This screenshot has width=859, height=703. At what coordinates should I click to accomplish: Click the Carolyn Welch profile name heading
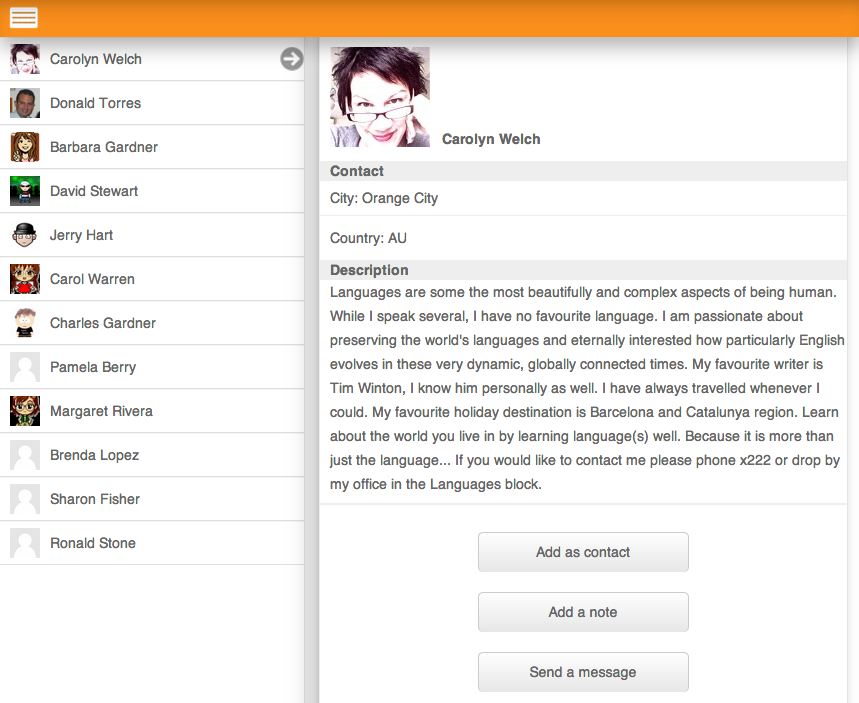coord(491,139)
